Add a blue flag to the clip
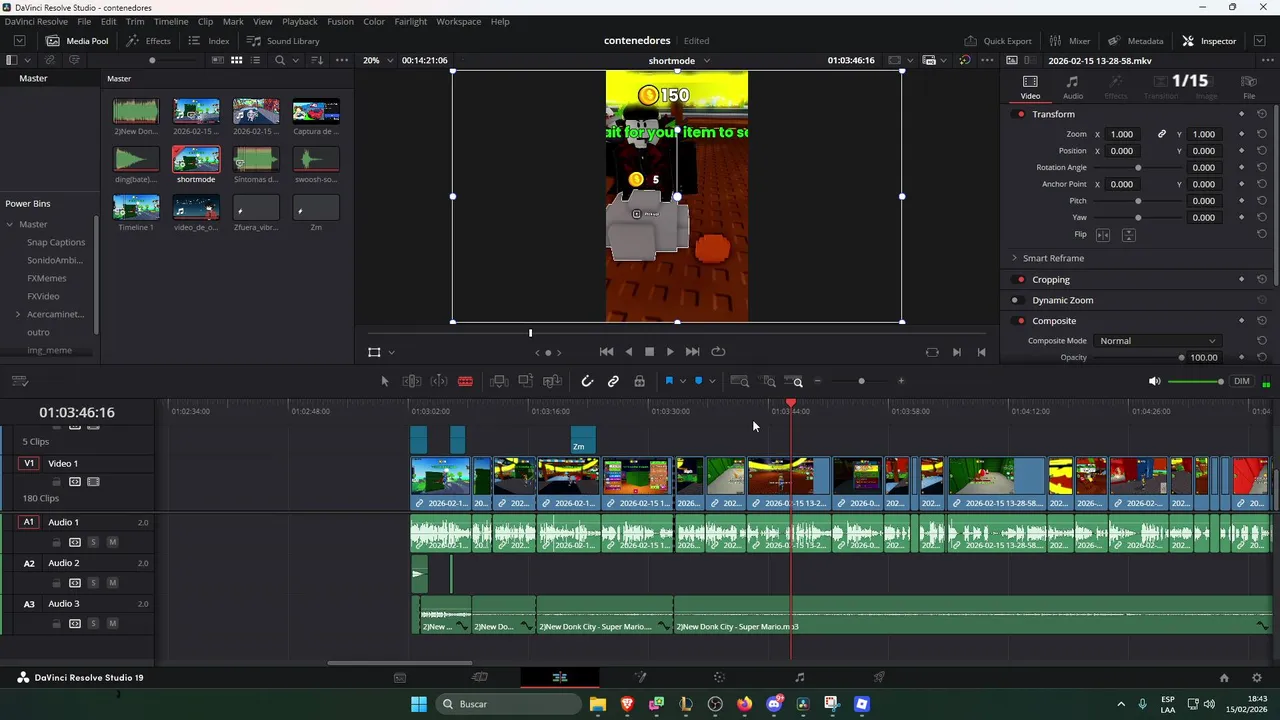This screenshot has width=1280, height=720. pyautogui.click(x=669, y=381)
